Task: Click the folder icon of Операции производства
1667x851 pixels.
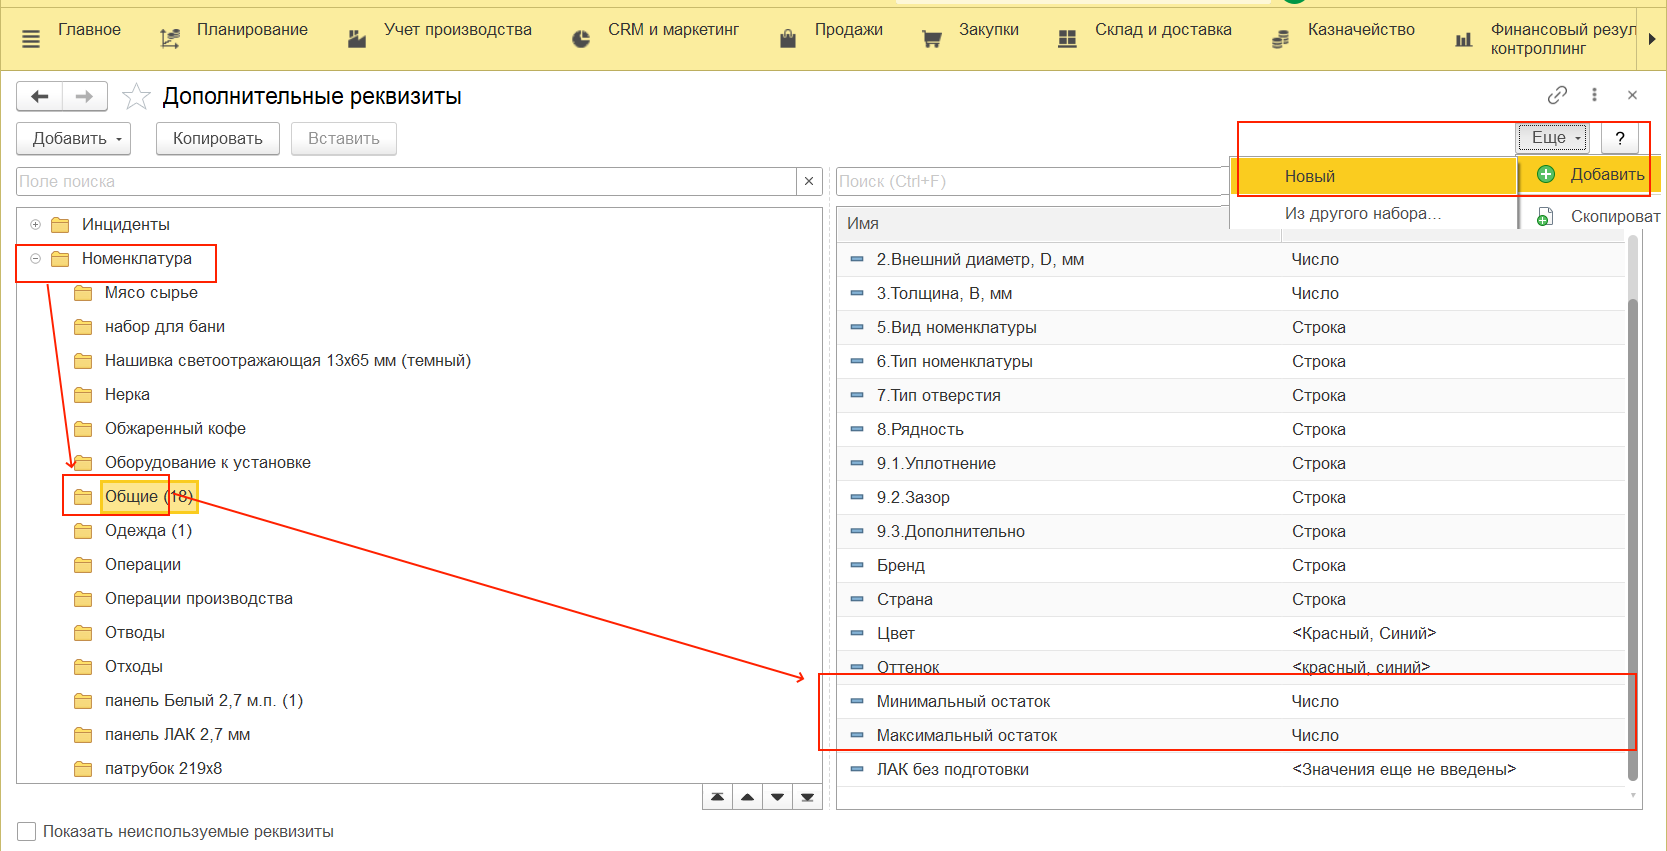Action: coord(83,599)
